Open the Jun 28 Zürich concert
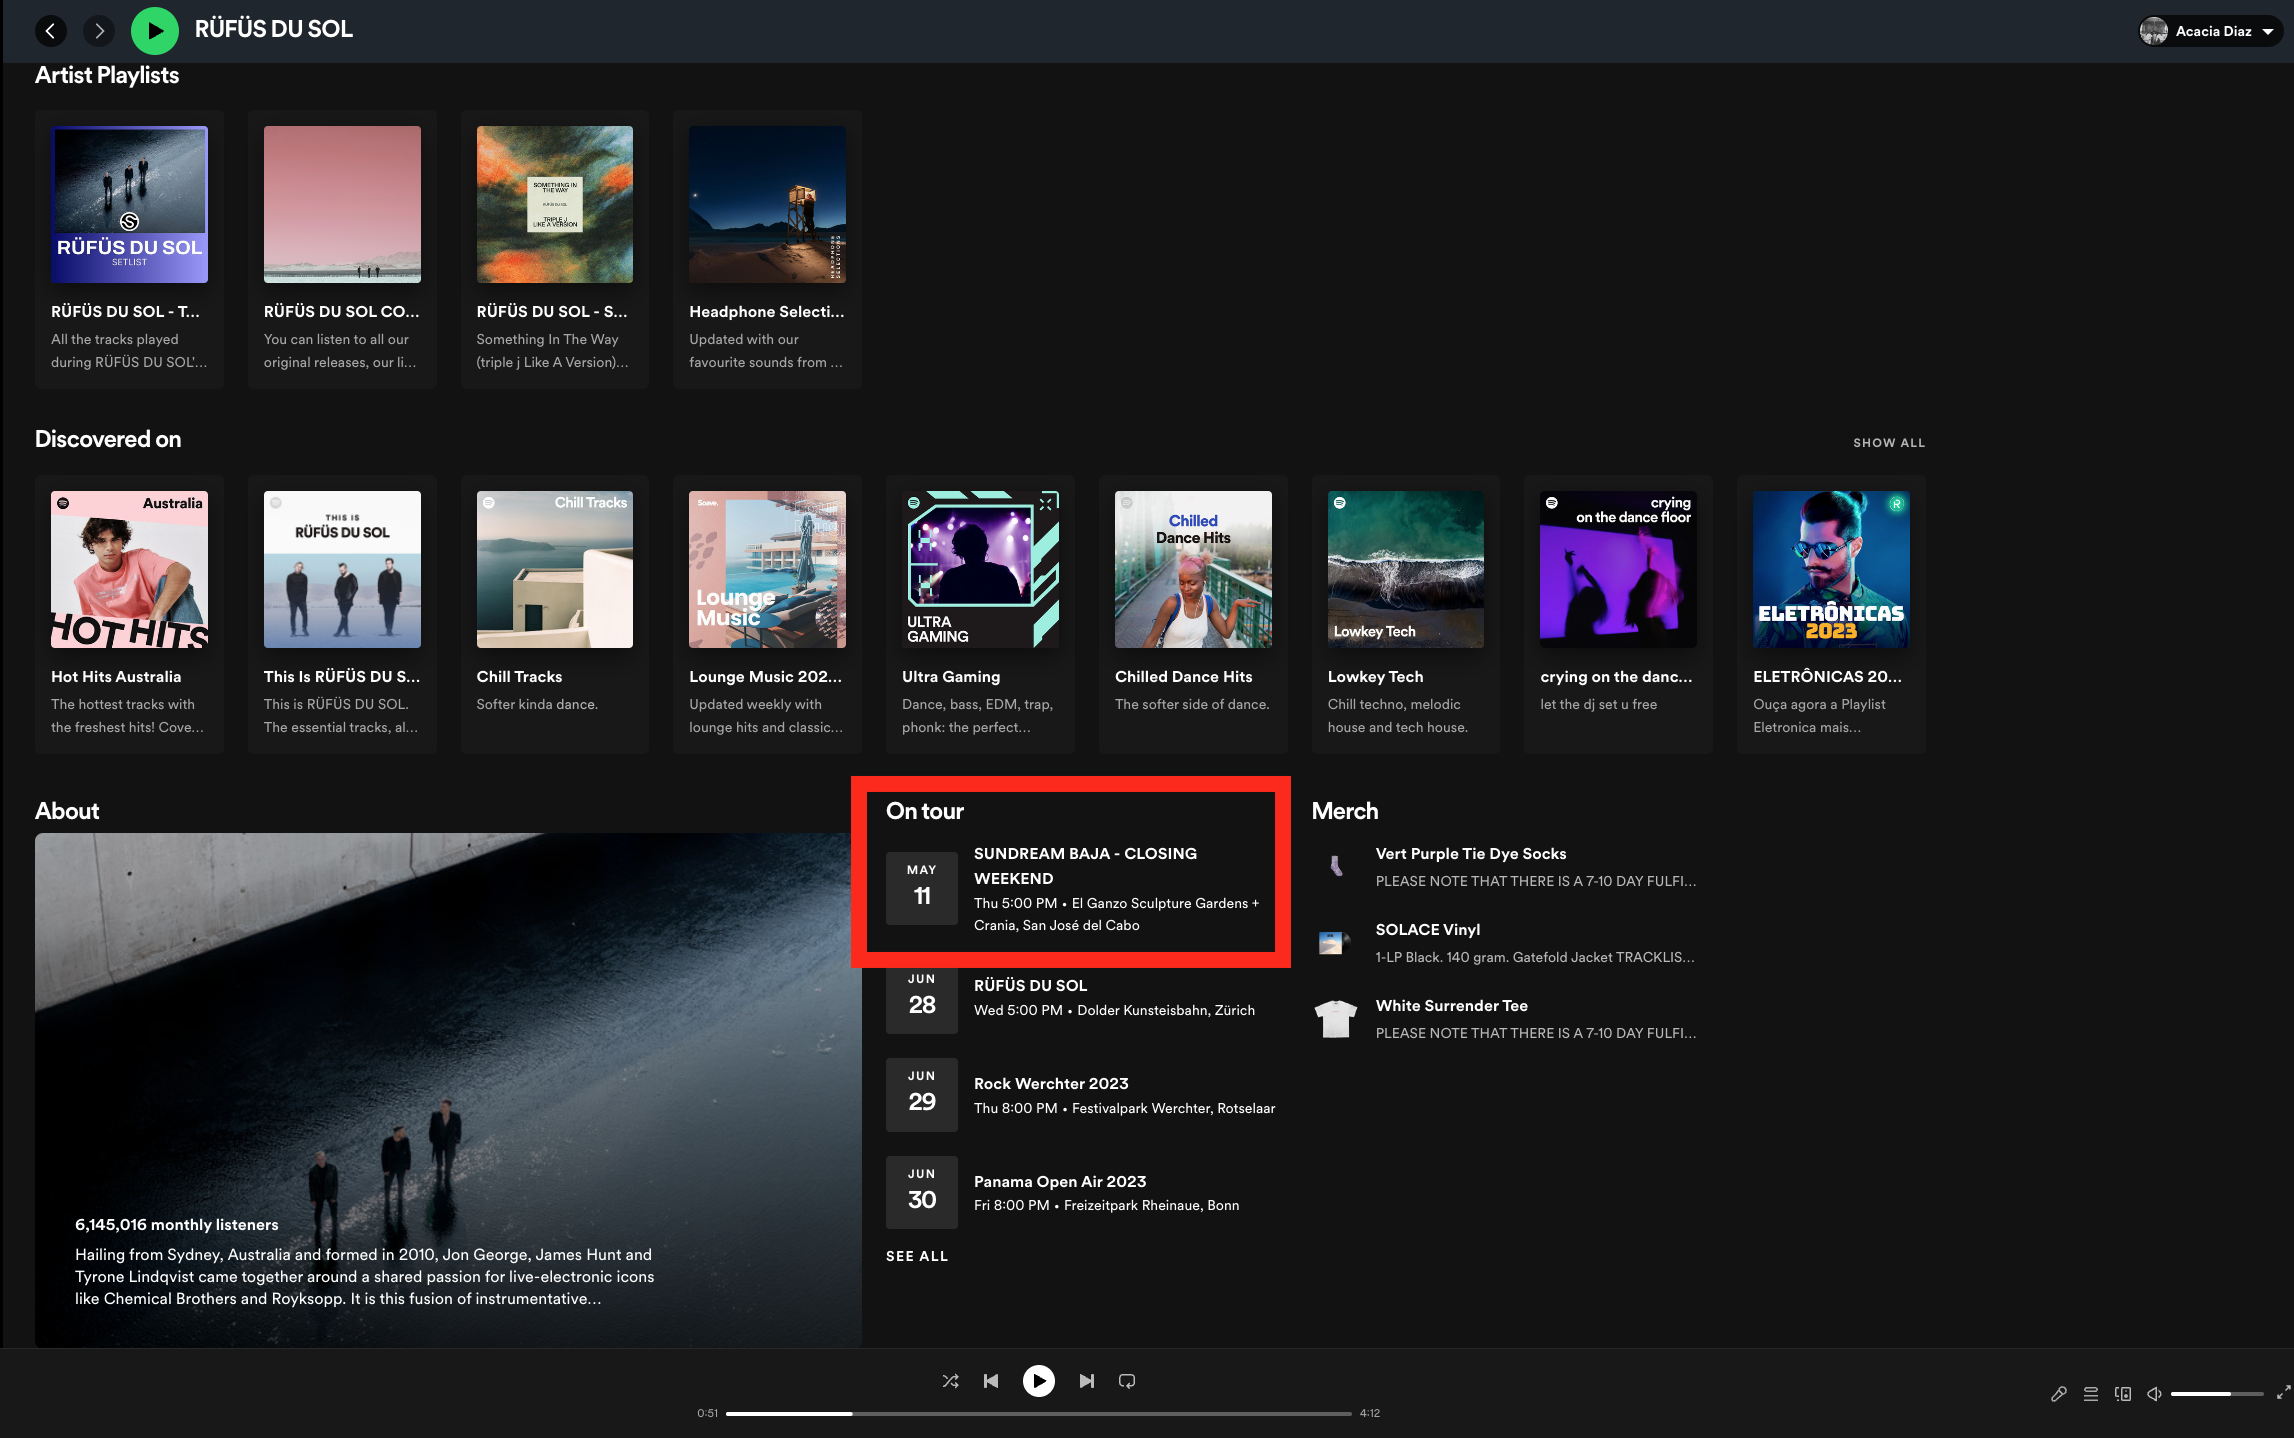 (1082, 997)
